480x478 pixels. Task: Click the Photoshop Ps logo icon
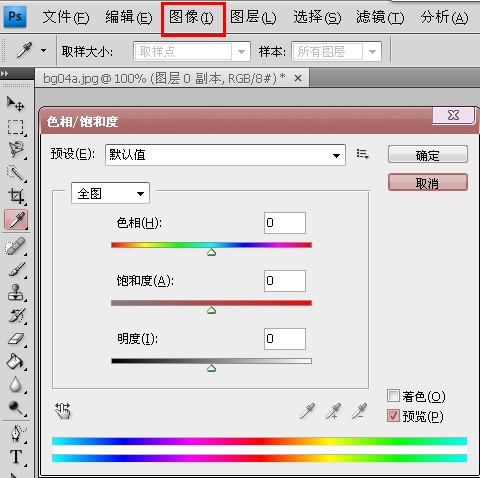[x=15, y=16]
